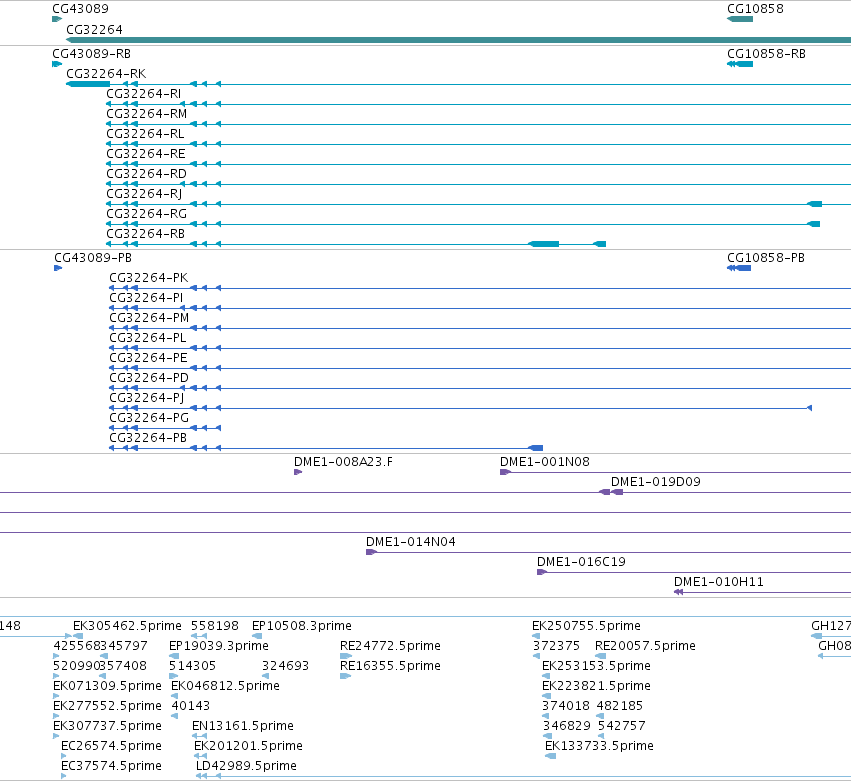Select protein label CG32264-PE
851x781 pixels.
148,358
